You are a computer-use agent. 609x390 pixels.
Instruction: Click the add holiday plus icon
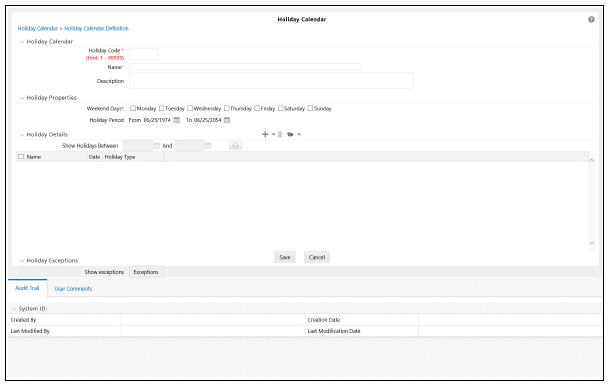tap(265, 134)
